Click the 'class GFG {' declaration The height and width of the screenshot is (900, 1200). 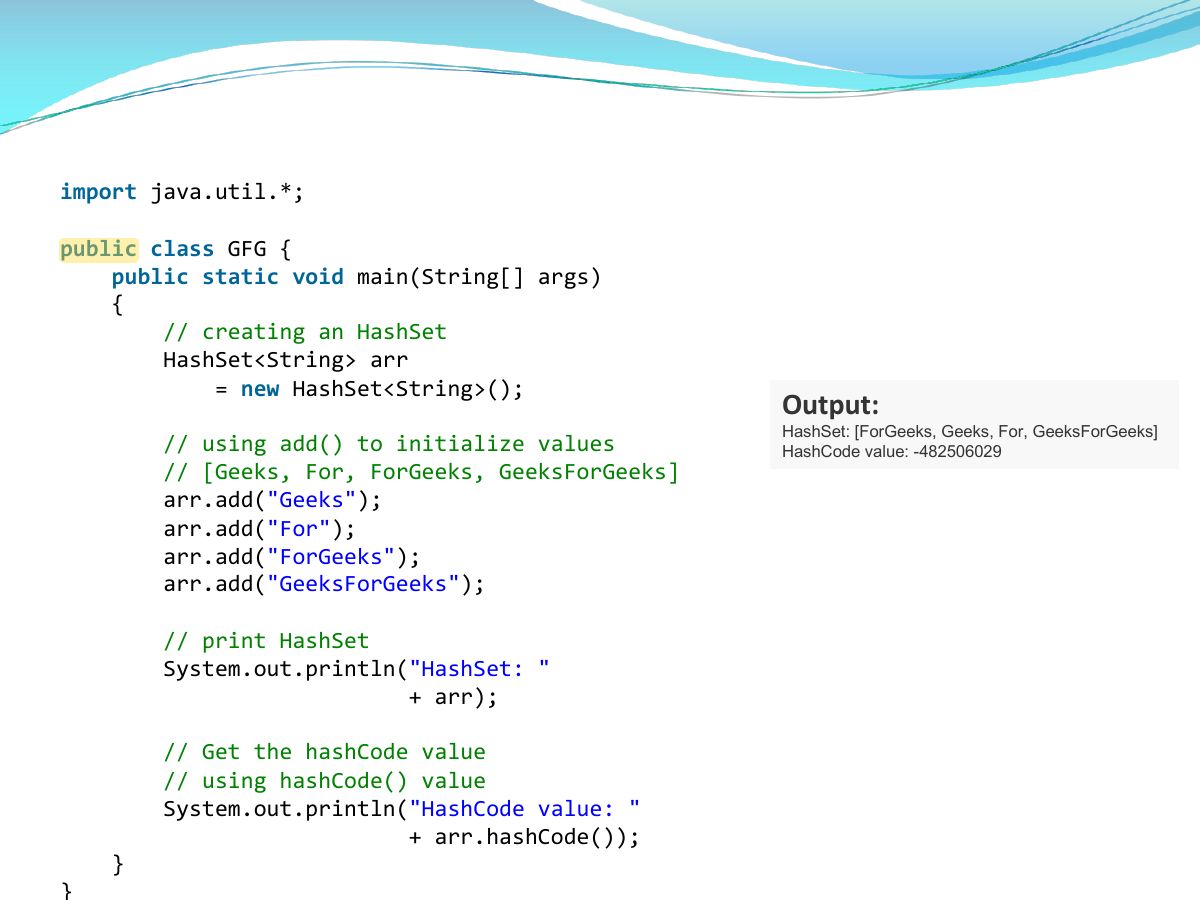(220, 249)
